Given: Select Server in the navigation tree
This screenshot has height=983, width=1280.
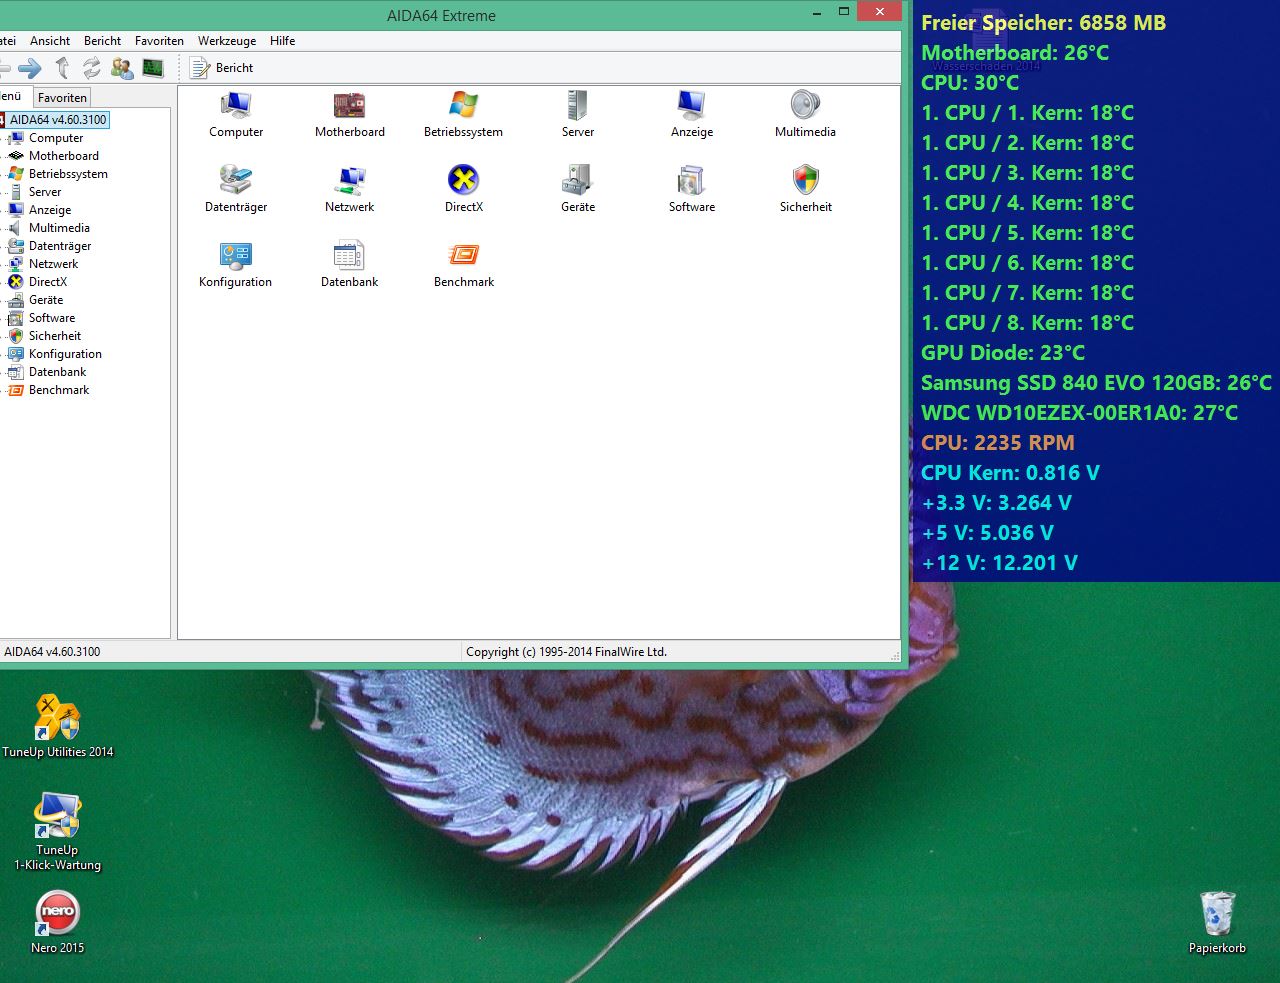Looking at the screenshot, I should [x=45, y=192].
